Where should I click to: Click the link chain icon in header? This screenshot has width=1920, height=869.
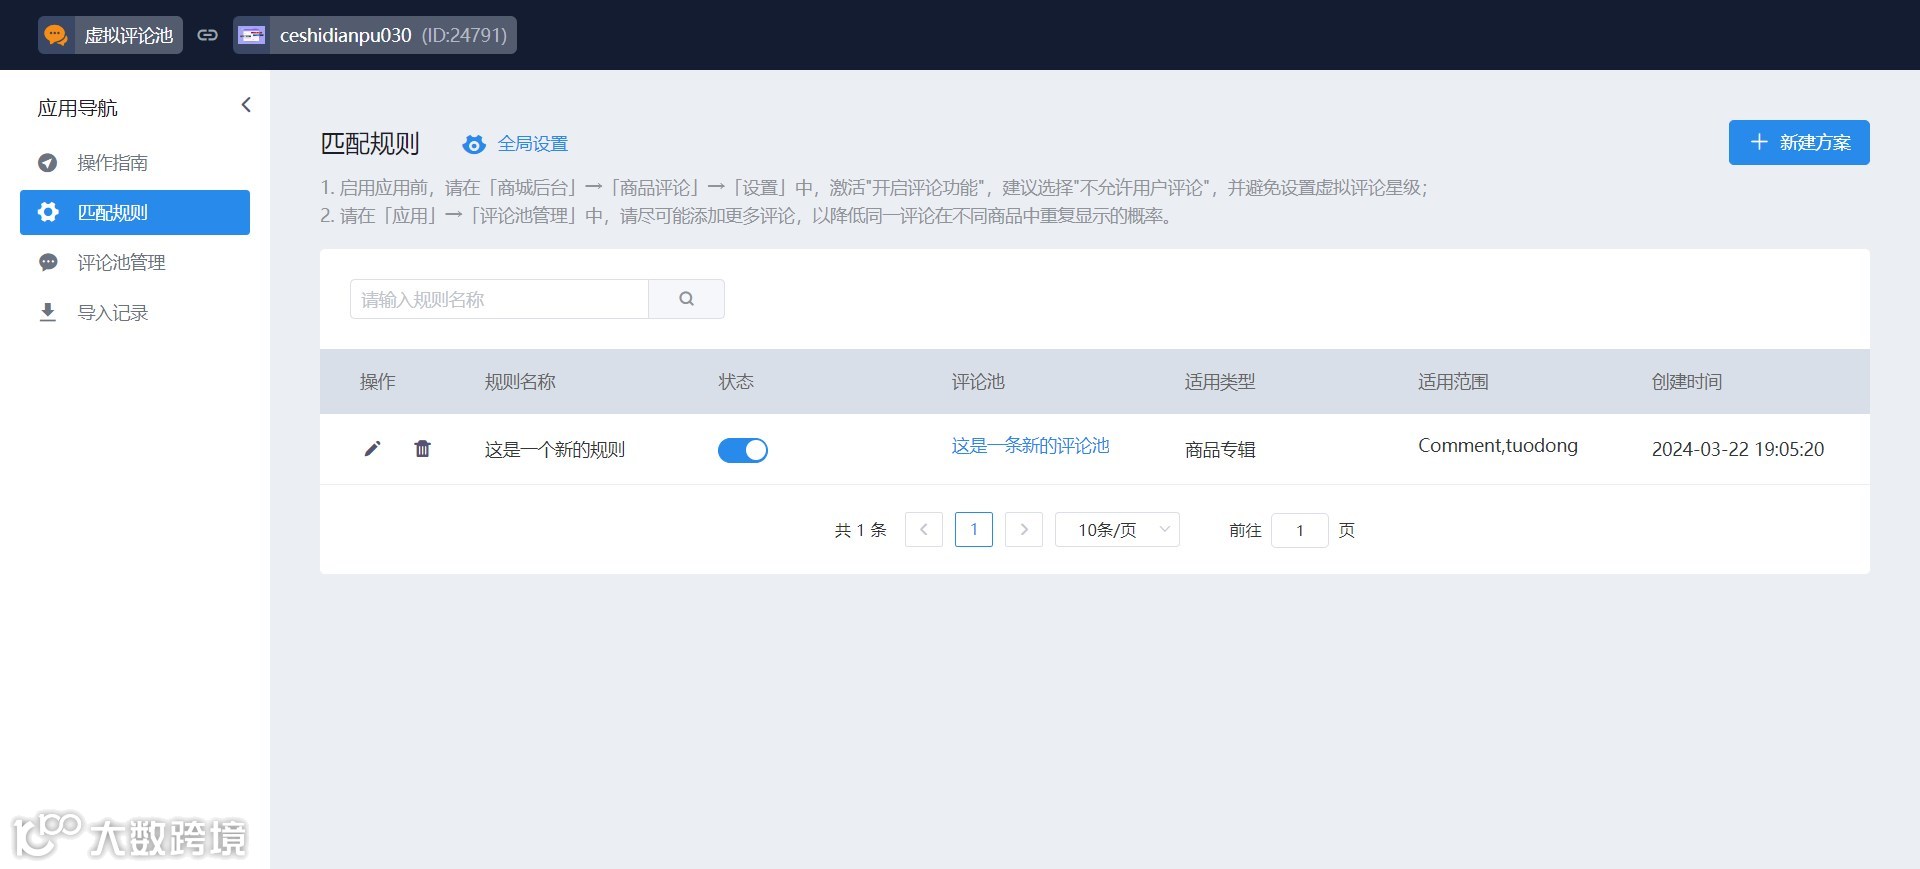207,35
